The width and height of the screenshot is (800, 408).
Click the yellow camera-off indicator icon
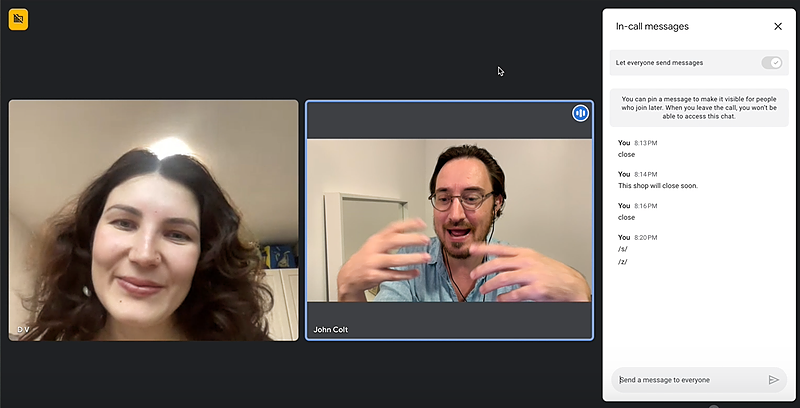(x=18, y=20)
